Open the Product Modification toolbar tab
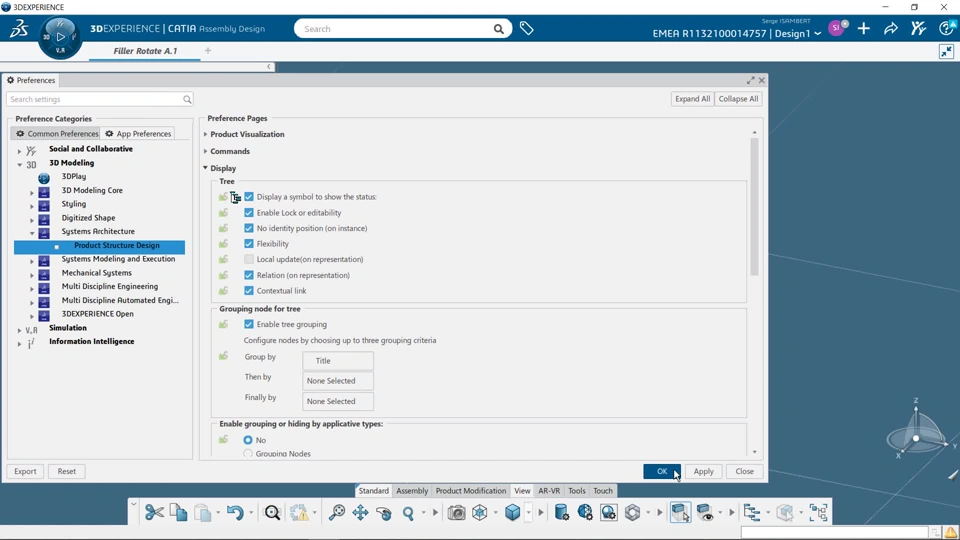Image resolution: width=960 pixels, height=540 pixels. point(471,490)
